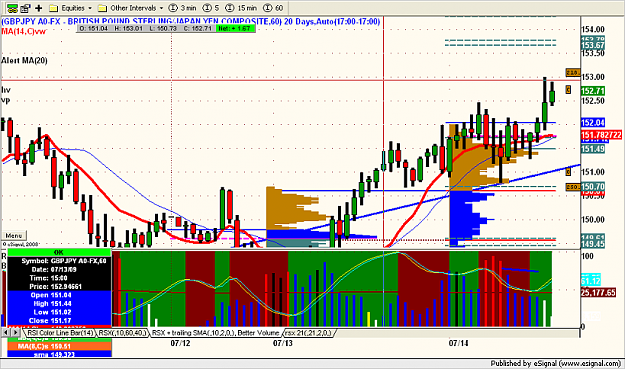The width and height of the screenshot is (625, 369).
Task: Click the Open 151.04 data row
Action: tap(59, 295)
